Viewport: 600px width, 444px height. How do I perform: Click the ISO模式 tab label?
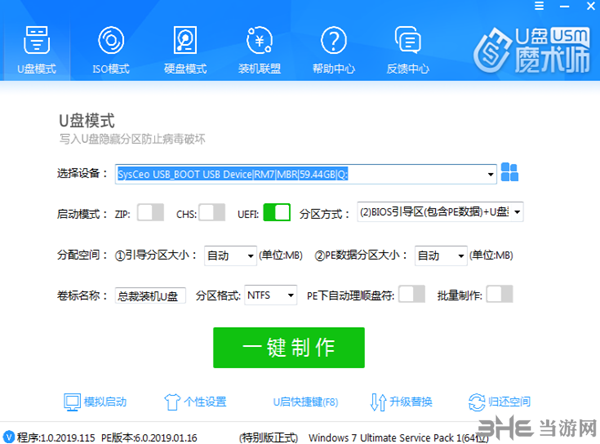[x=111, y=69]
